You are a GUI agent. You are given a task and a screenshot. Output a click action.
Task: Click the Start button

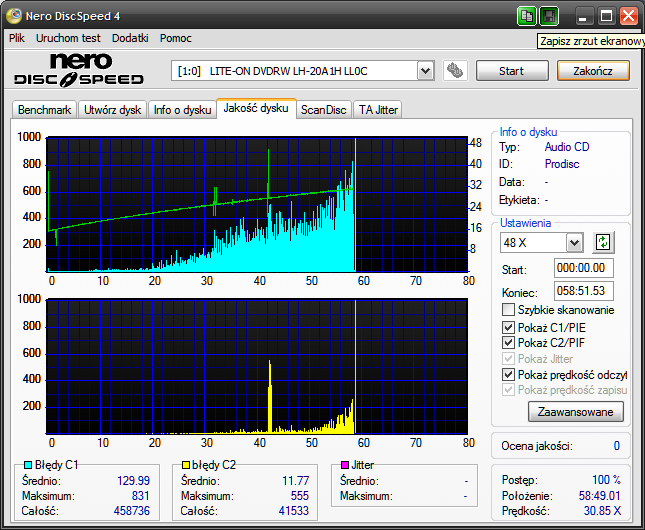512,71
